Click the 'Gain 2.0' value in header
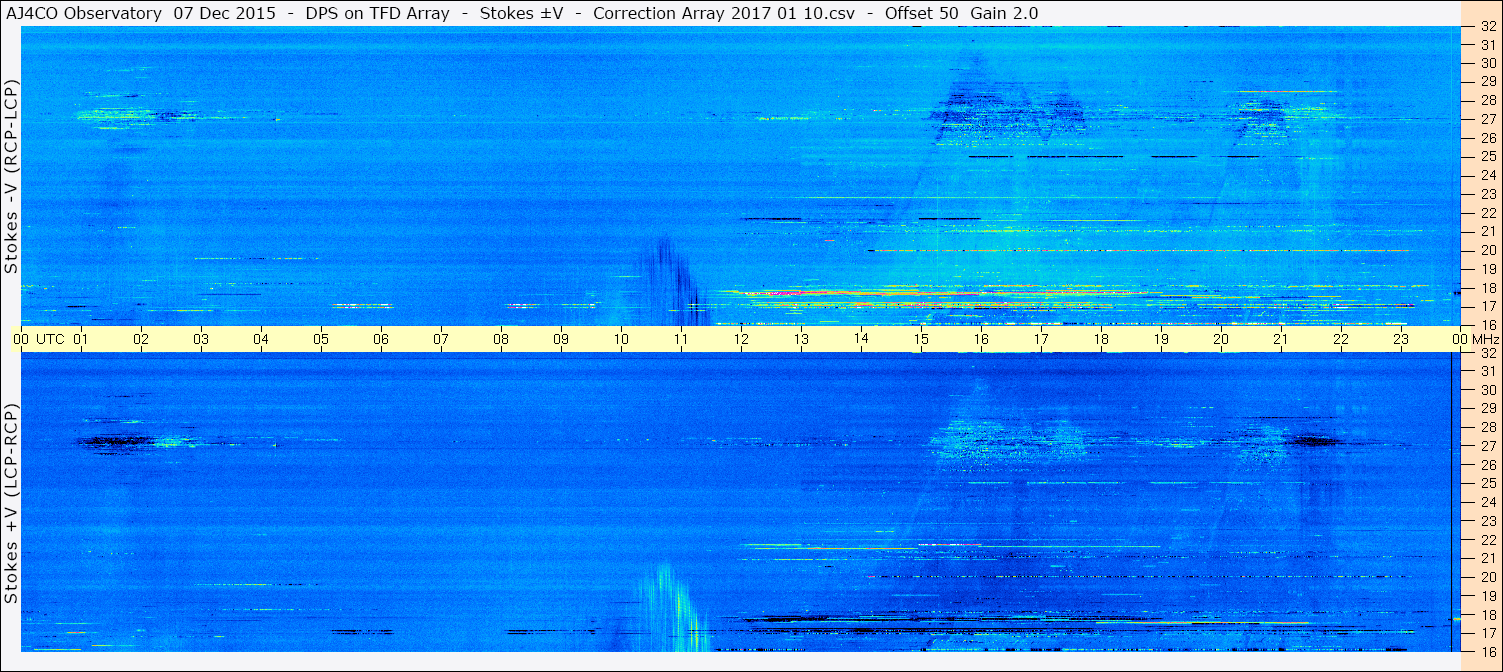1503x672 pixels. pos(1004,13)
